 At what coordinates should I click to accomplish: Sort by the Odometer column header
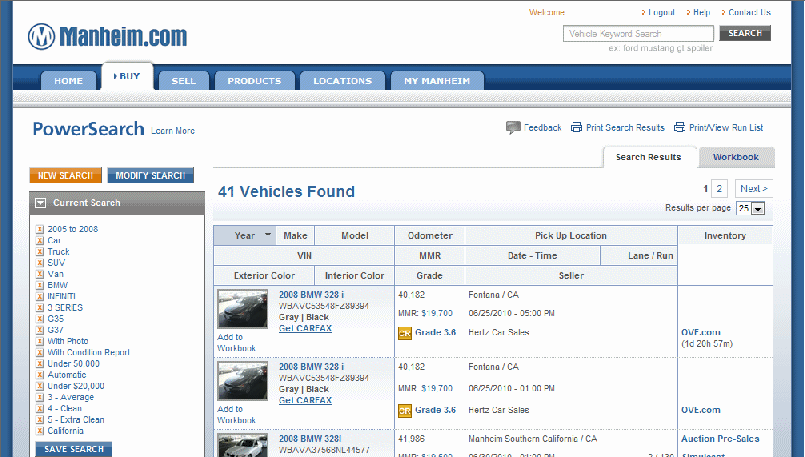430,236
